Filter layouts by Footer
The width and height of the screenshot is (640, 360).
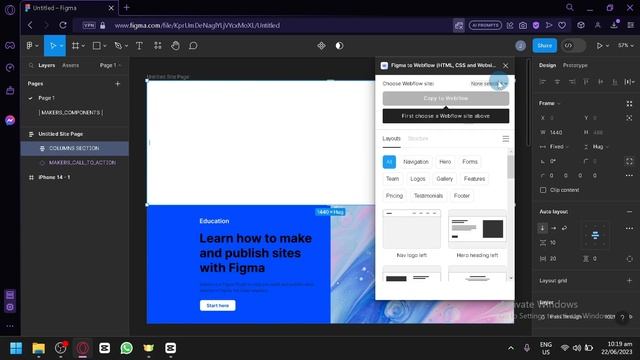pyautogui.click(x=462, y=196)
